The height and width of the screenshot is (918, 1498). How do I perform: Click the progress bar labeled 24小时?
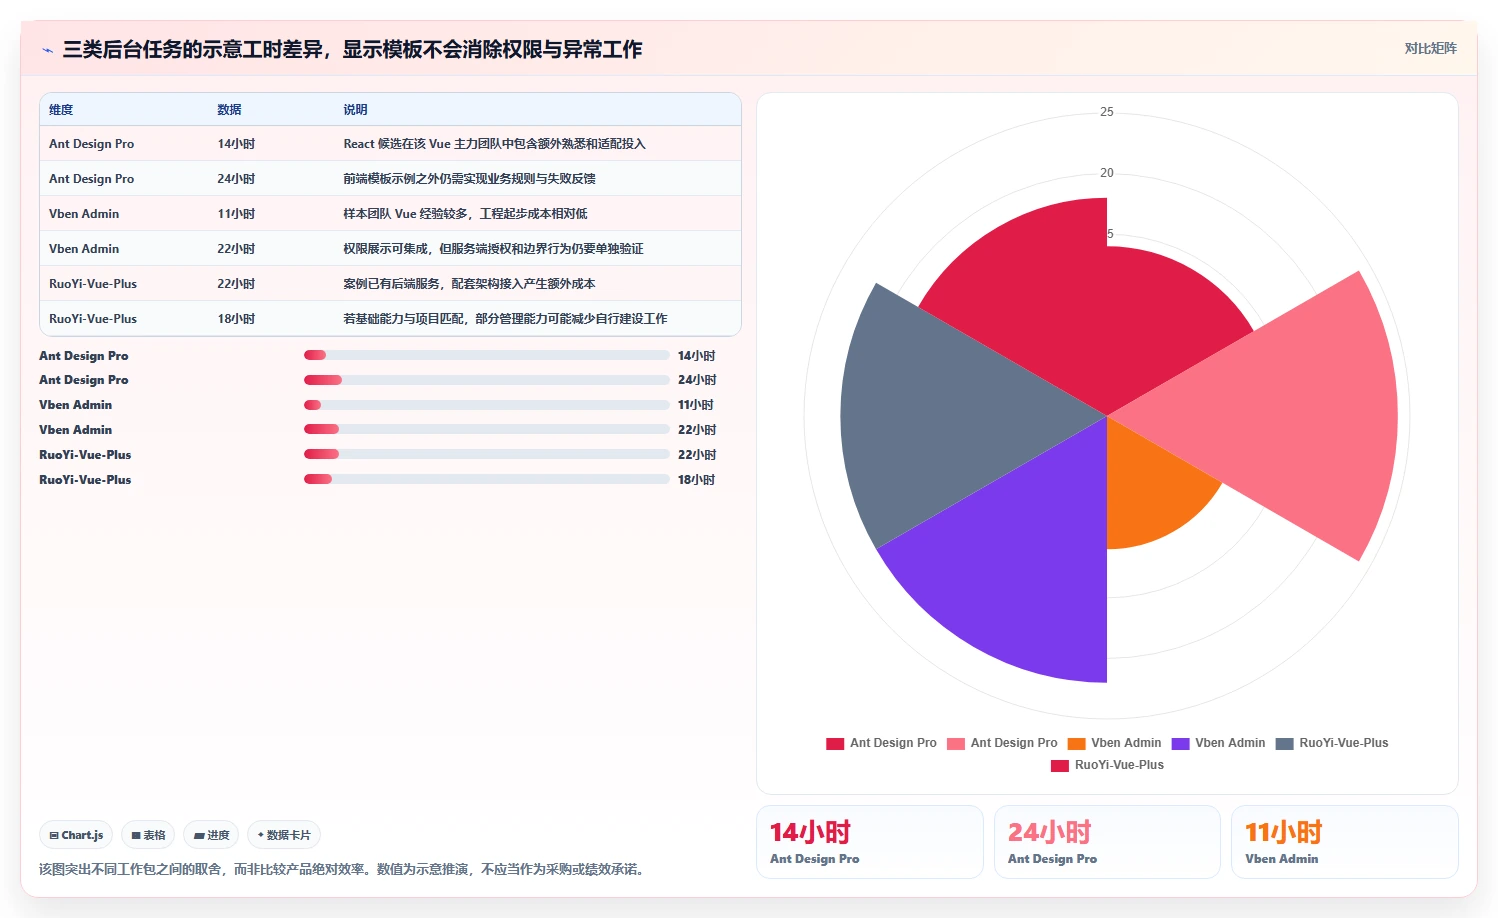487,380
